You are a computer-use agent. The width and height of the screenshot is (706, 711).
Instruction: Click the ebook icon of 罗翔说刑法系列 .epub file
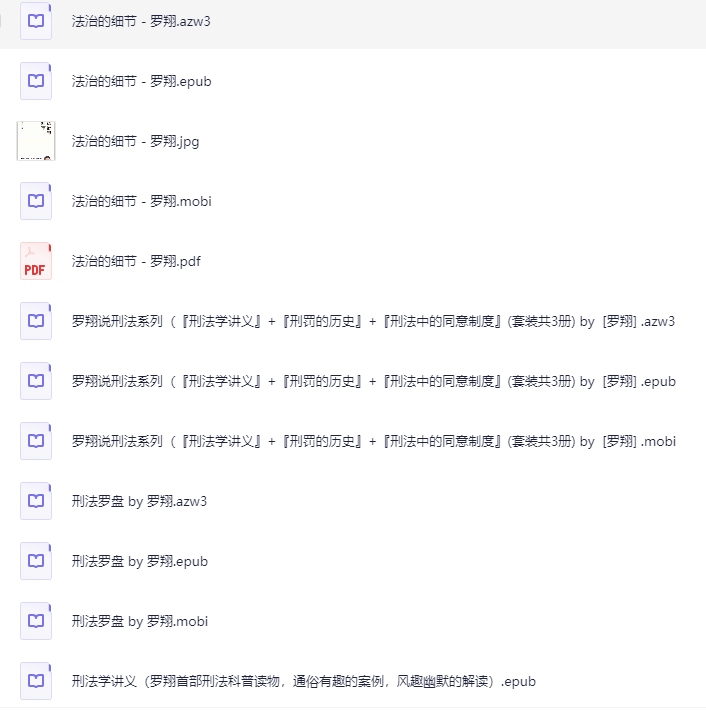point(36,381)
